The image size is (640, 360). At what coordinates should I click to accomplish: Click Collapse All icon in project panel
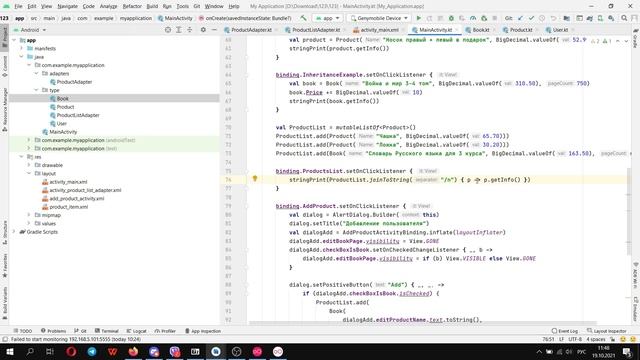point(190,30)
